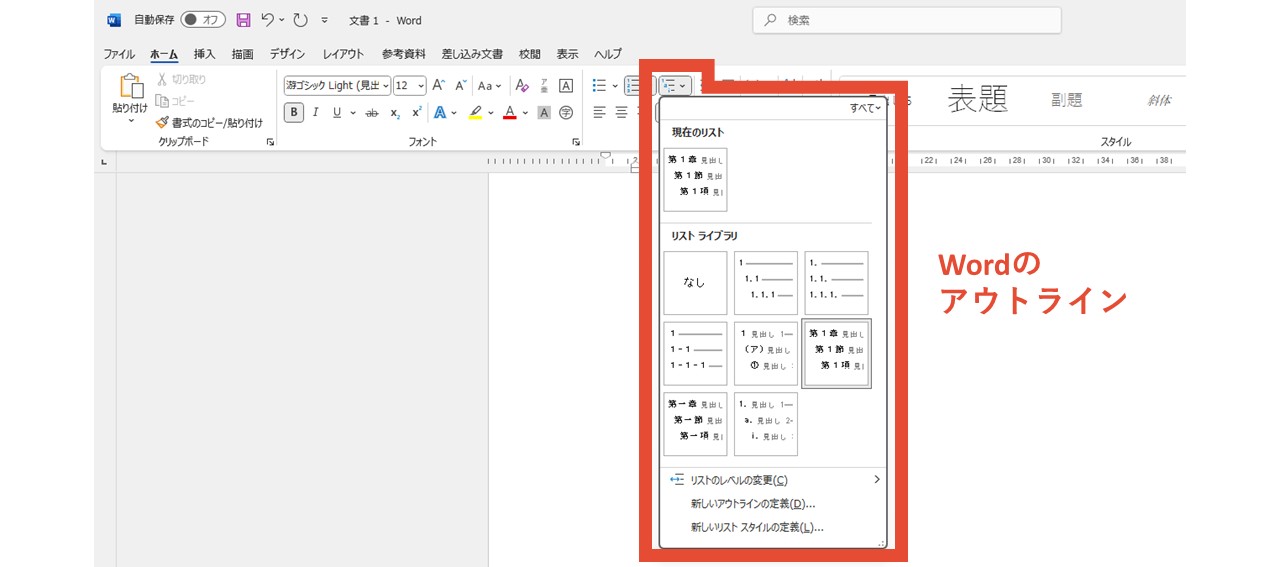1280x567 pixels.
Task: Open the font size 12 dropdown
Action: [x=422, y=86]
